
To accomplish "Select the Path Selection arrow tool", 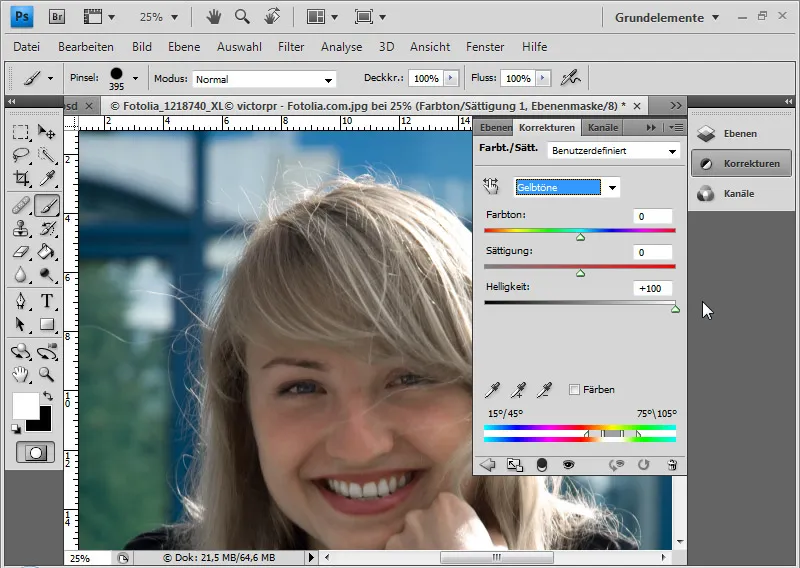I will pos(20,324).
